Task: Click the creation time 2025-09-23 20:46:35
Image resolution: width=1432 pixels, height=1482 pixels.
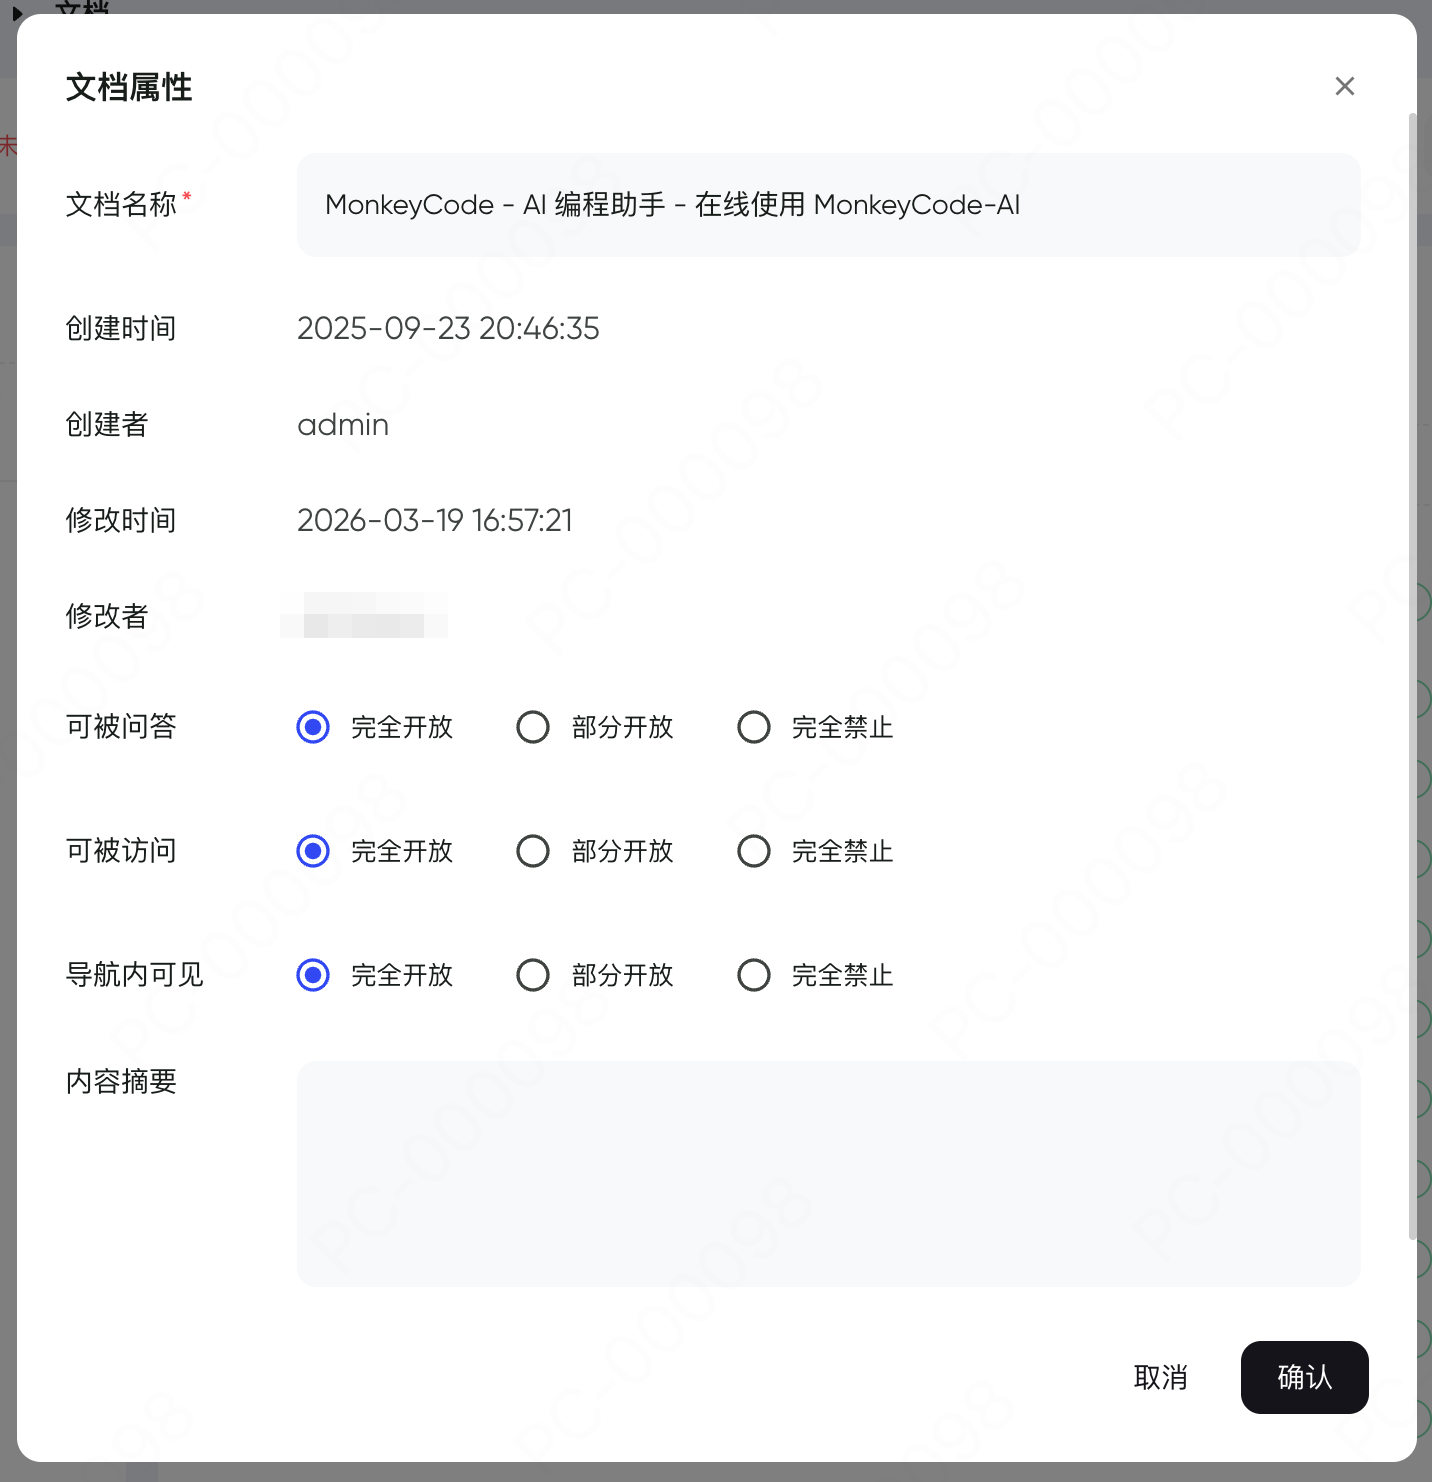Action: tap(448, 328)
